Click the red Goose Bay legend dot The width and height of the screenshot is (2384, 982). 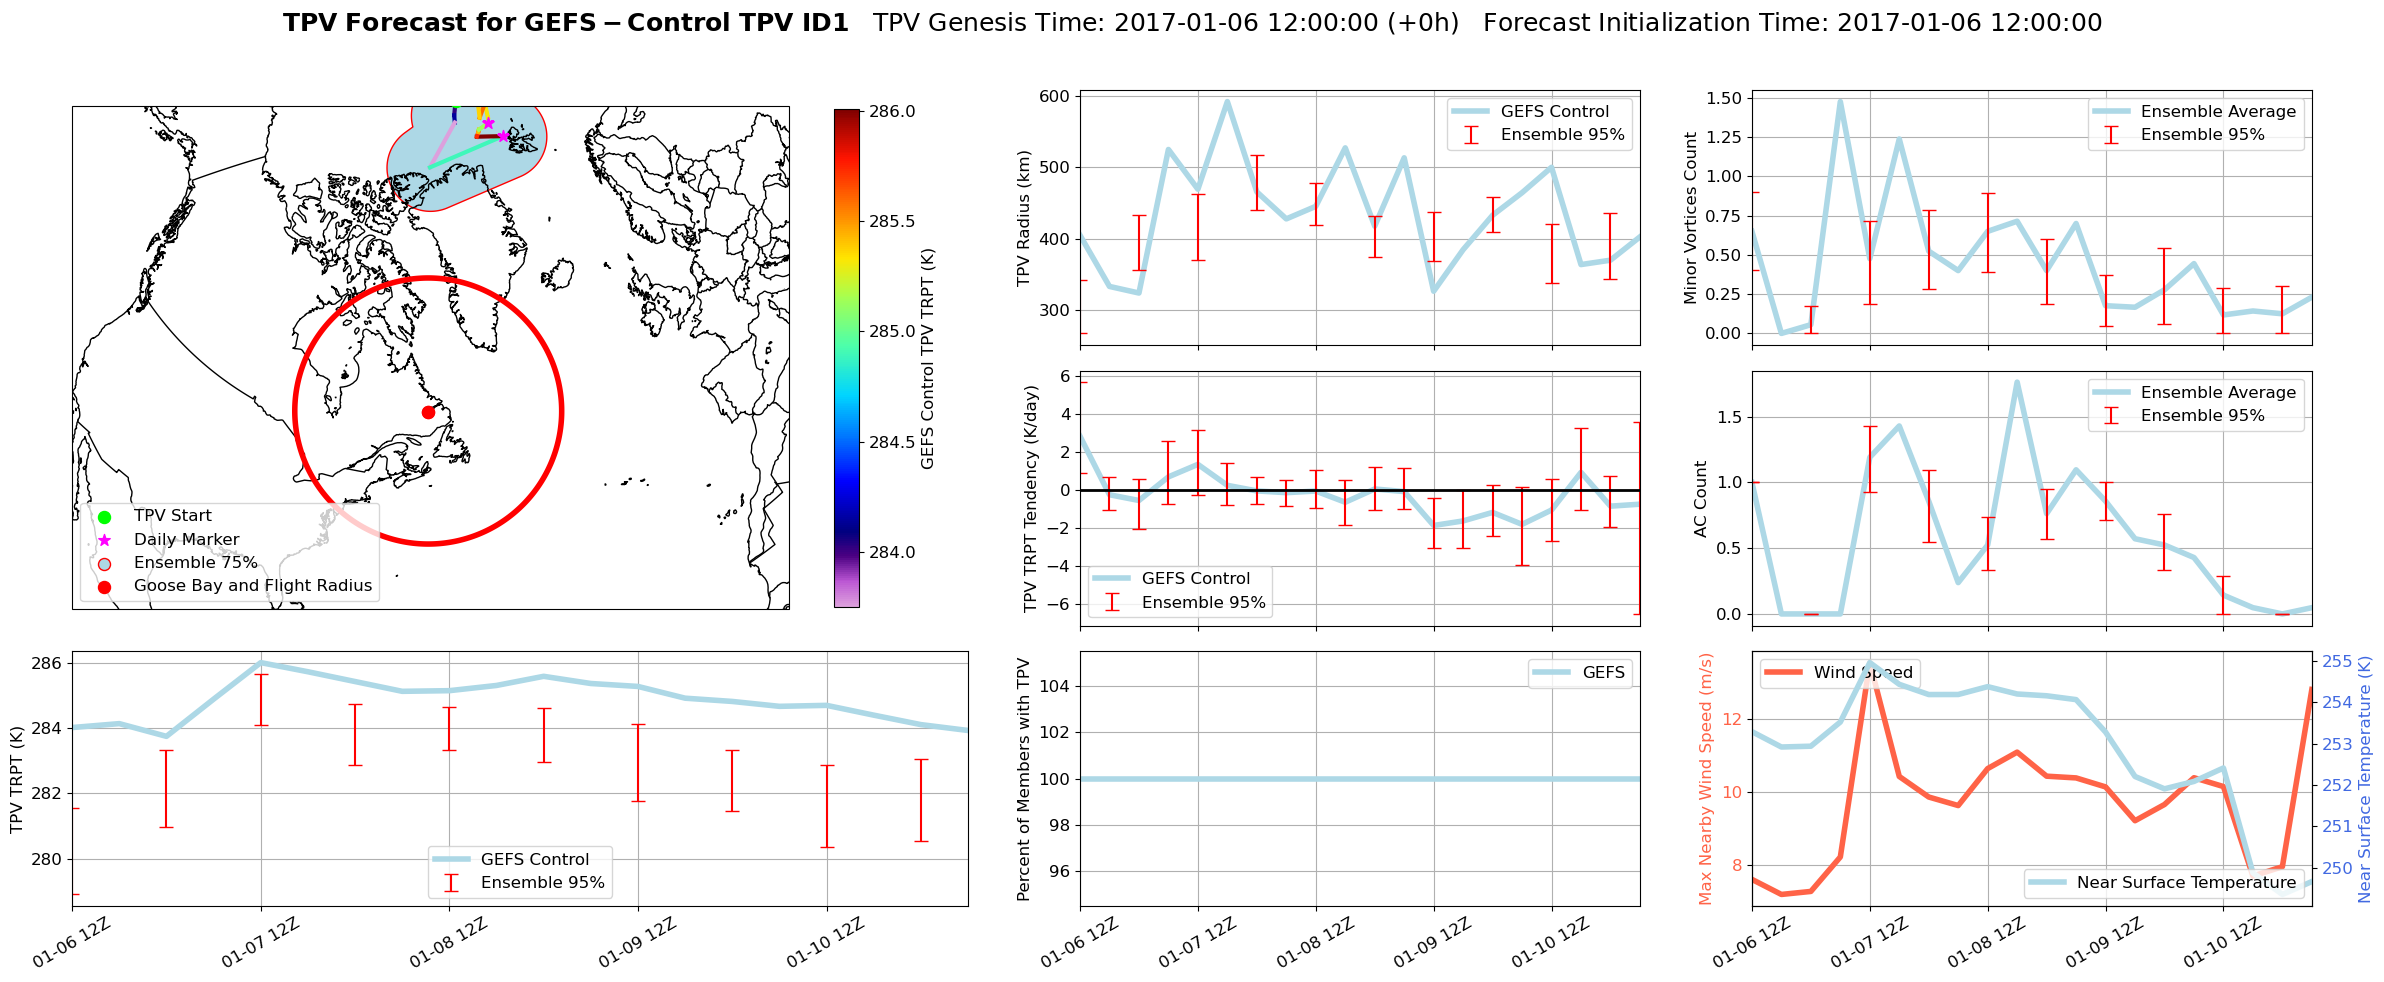[104, 587]
